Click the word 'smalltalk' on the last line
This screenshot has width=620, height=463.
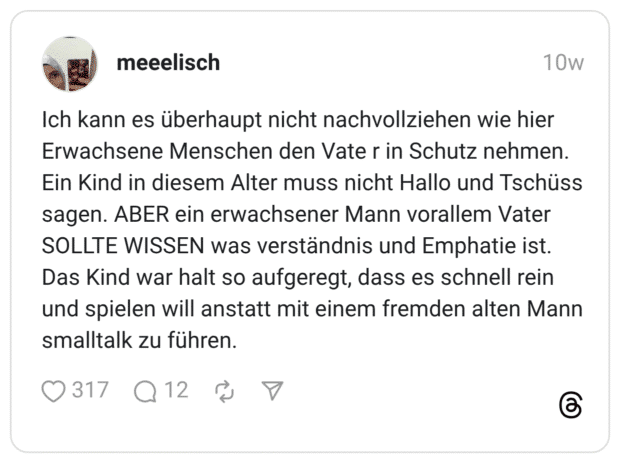coord(85,340)
